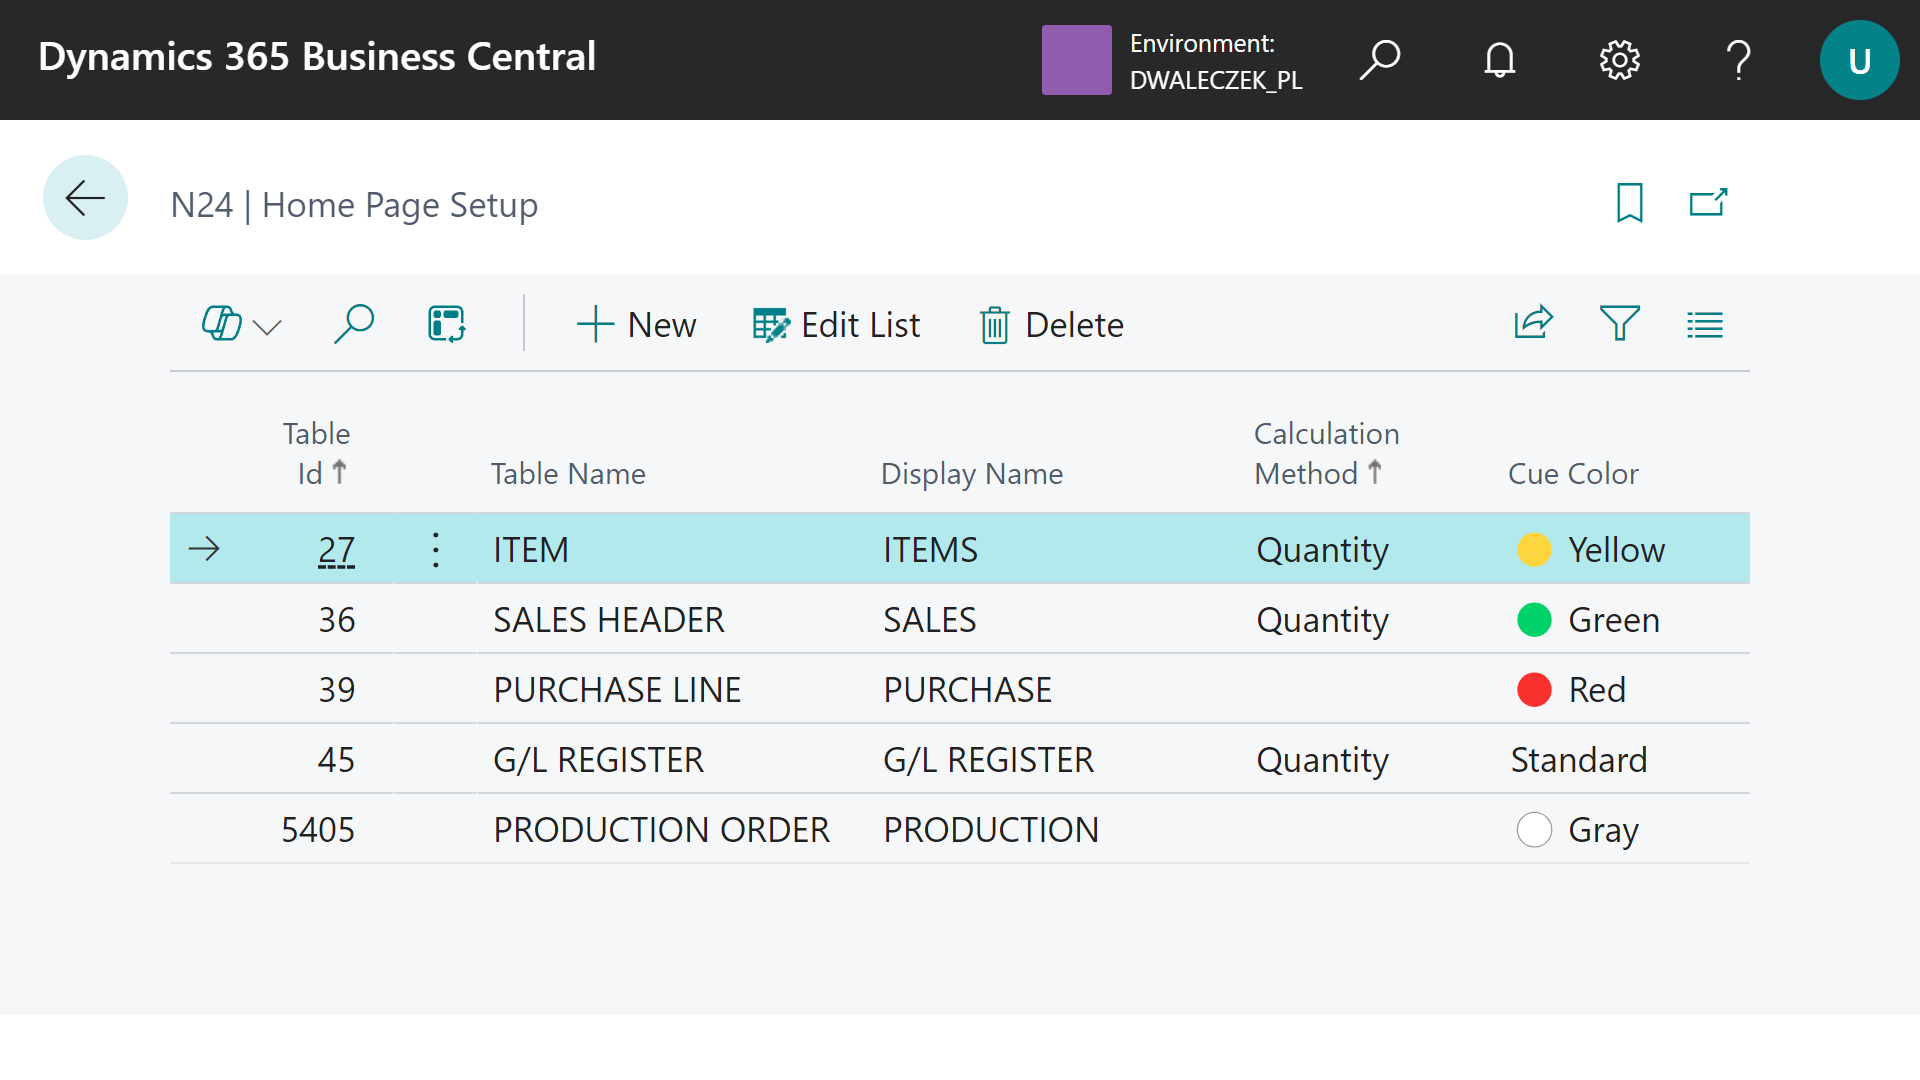
Task: Change list view layout icon
Action: click(x=1705, y=324)
